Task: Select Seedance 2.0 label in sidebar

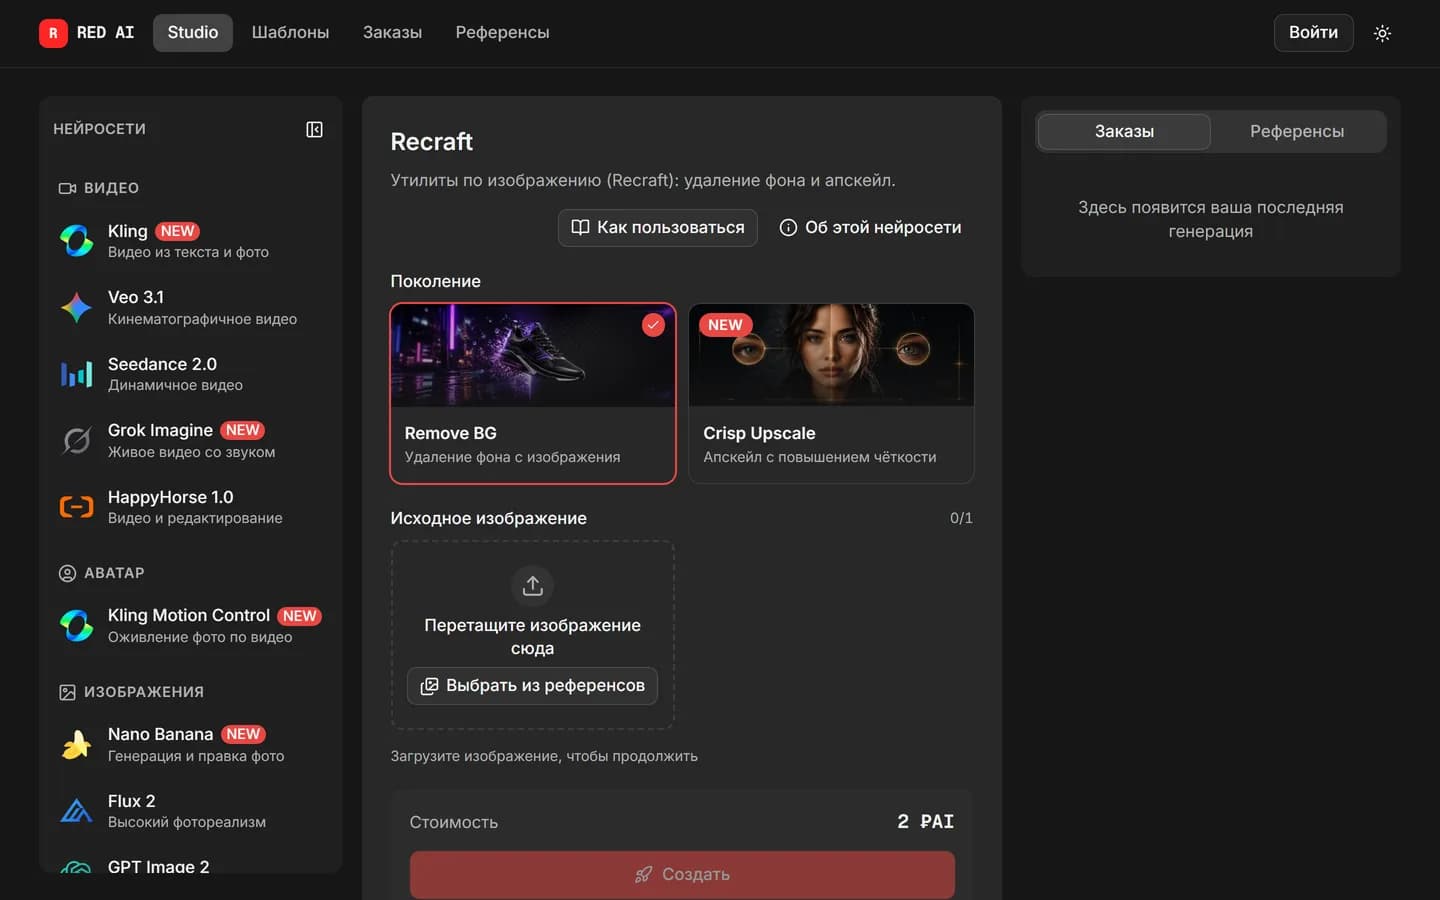Action: (162, 364)
